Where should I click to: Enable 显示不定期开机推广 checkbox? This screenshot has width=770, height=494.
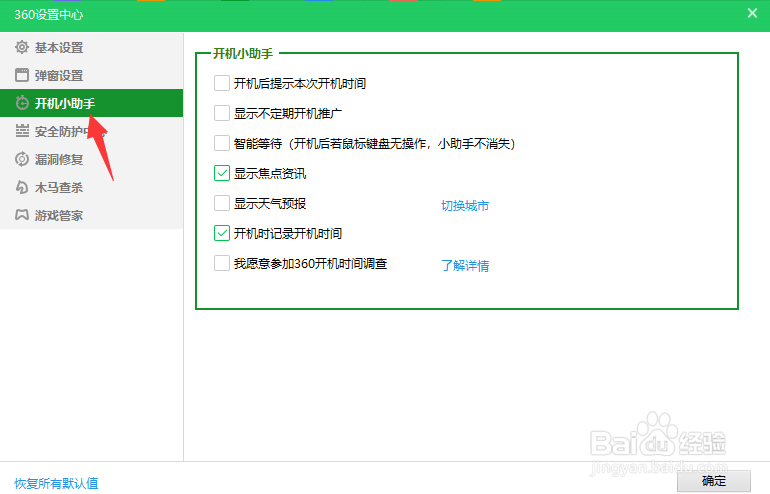pos(222,113)
